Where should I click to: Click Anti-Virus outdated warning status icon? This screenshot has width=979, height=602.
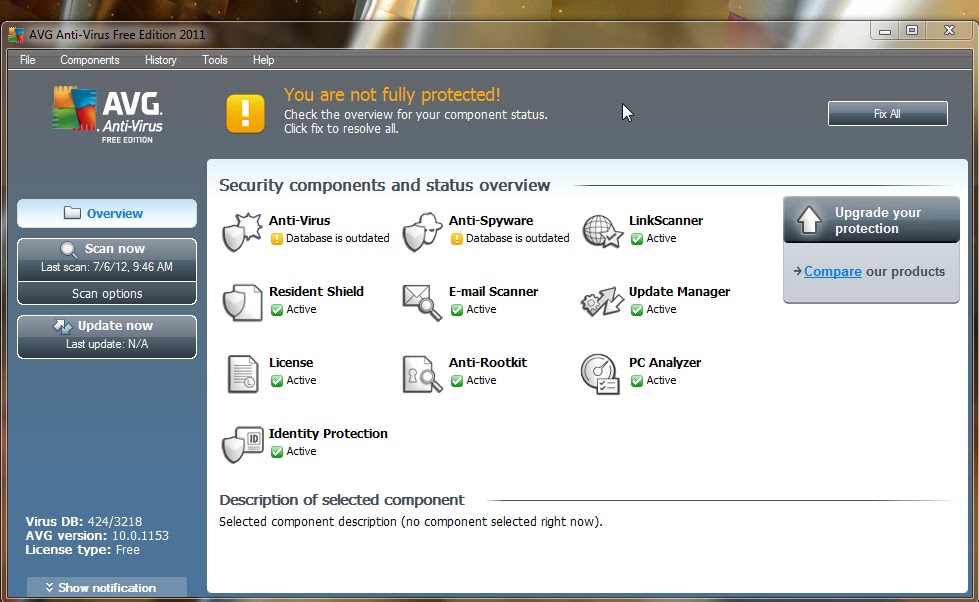pos(277,239)
